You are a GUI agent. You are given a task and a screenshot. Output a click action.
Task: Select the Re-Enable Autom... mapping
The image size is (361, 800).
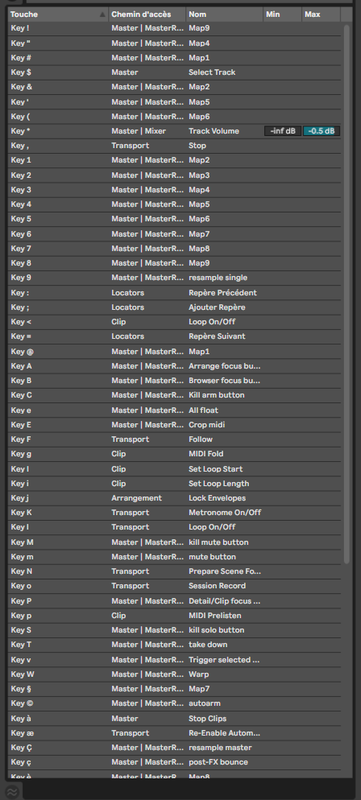tap(224, 733)
